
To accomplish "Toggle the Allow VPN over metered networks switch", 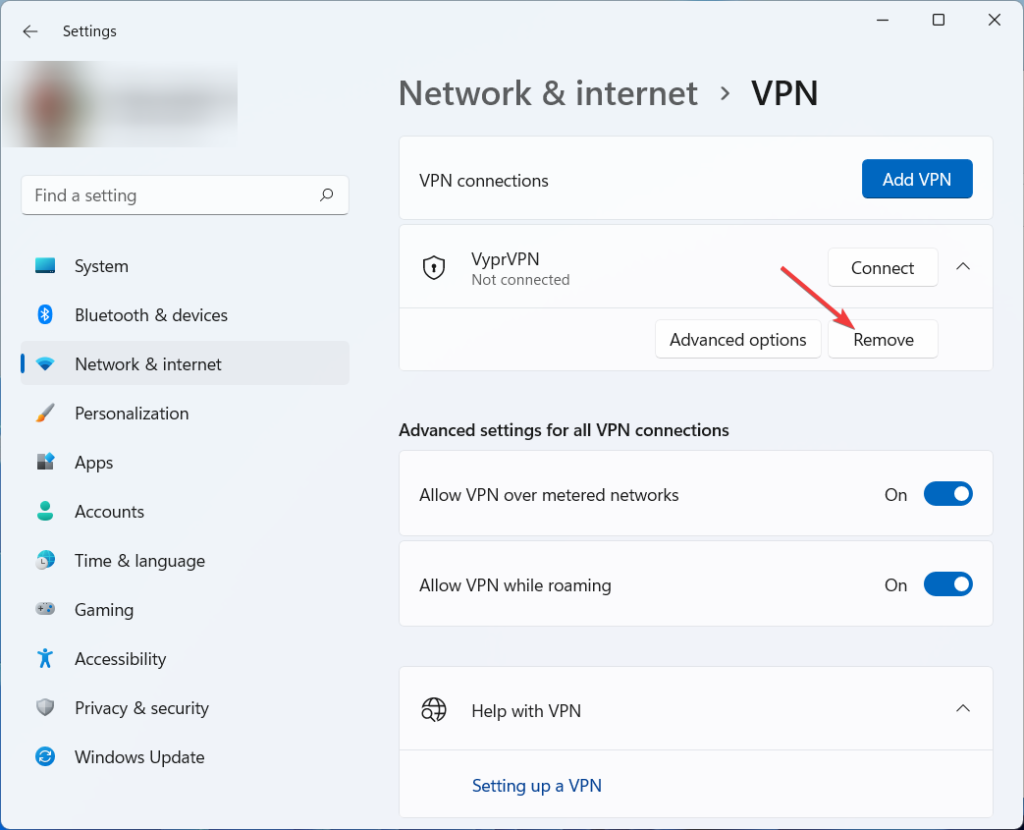I will click(x=948, y=493).
